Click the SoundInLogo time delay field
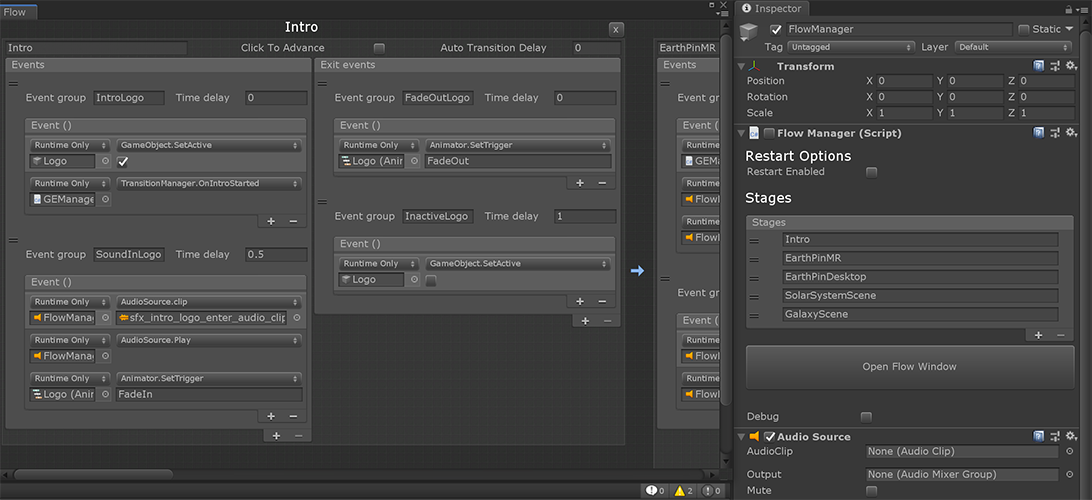1092x500 pixels. [x=276, y=254]
